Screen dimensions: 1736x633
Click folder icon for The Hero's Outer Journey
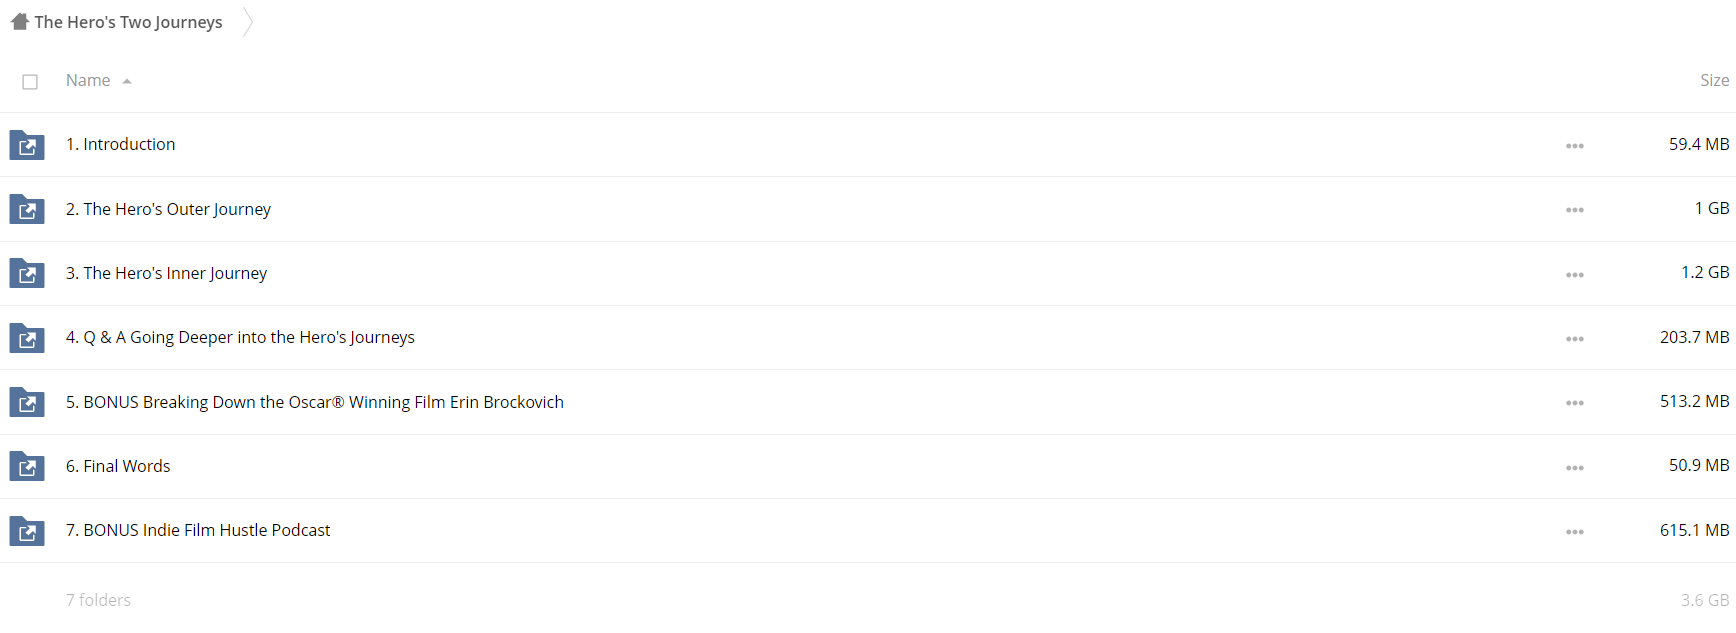(x=27, y=209)
